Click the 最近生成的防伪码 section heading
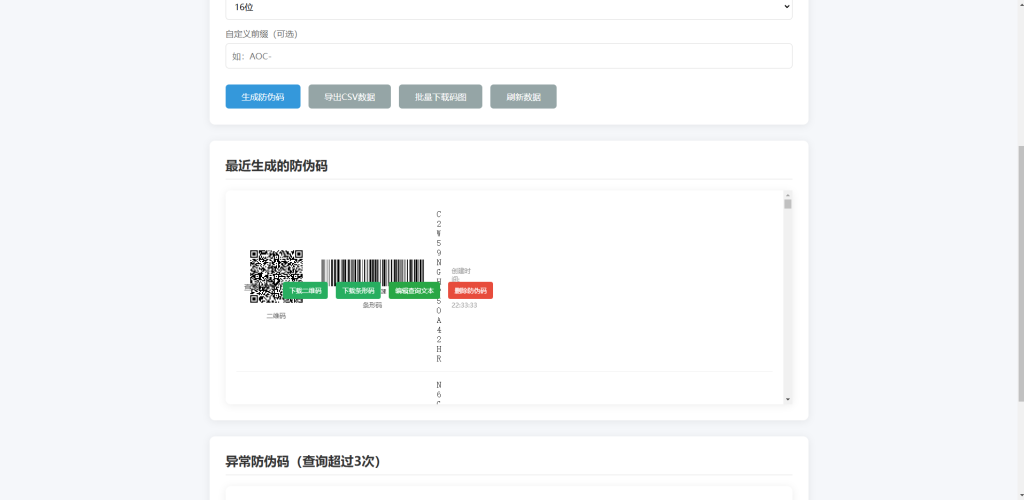The image size is (1024, 500). tap(276, 166)
